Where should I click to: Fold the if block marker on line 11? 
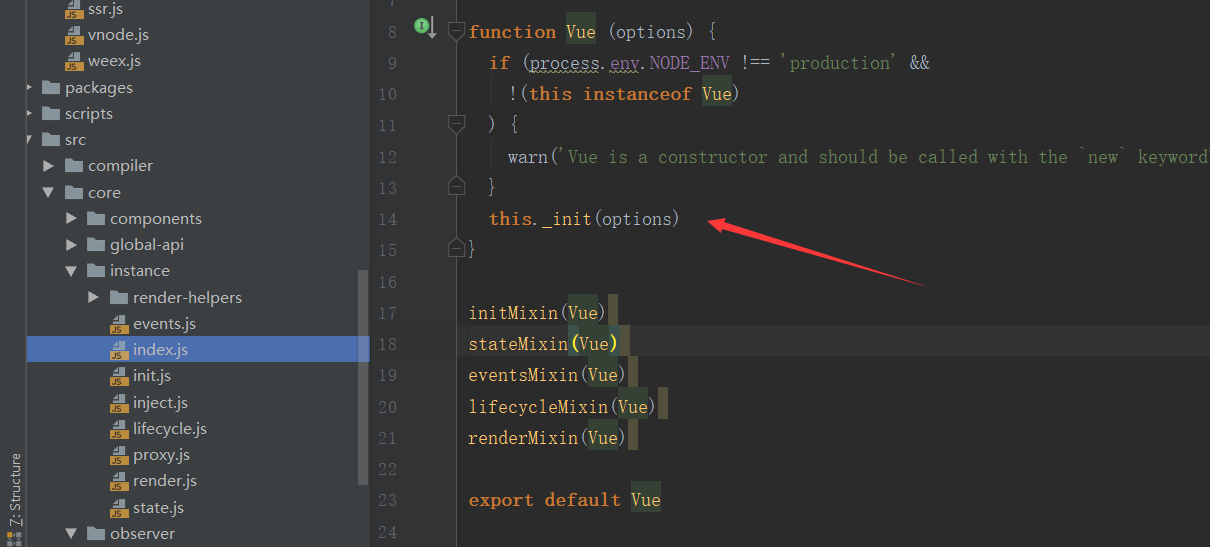(x=457, y=124)
